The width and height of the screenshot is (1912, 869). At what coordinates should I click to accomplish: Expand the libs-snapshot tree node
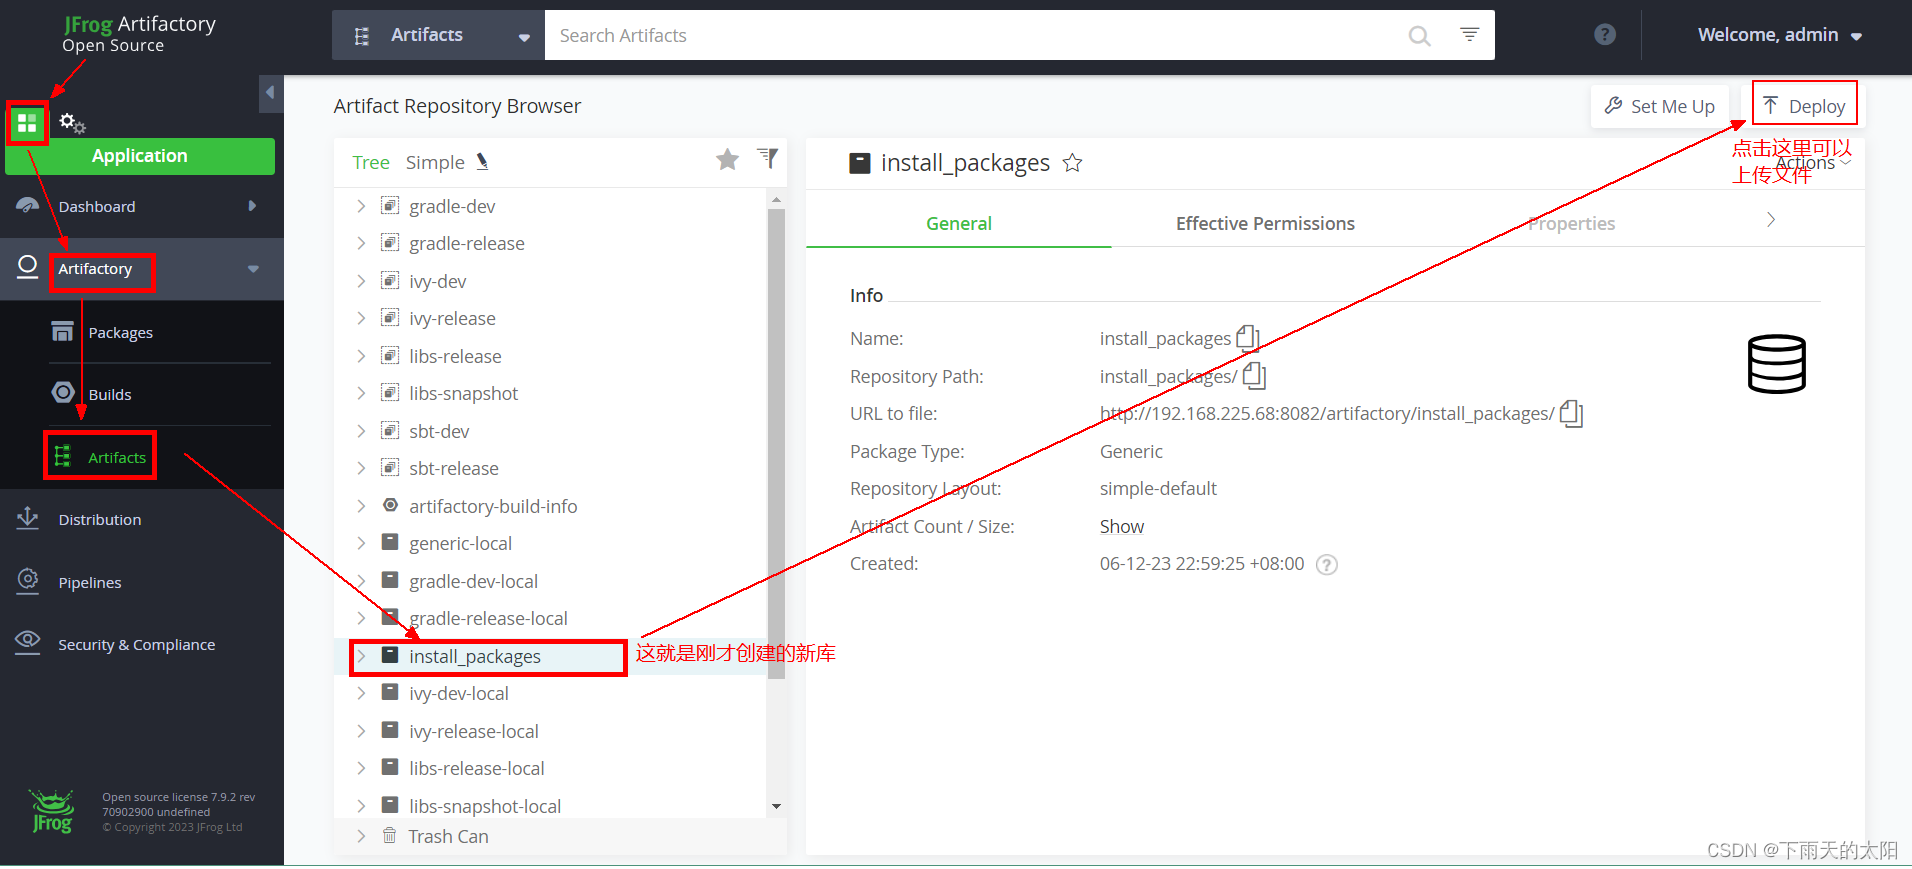coord(361,393)
